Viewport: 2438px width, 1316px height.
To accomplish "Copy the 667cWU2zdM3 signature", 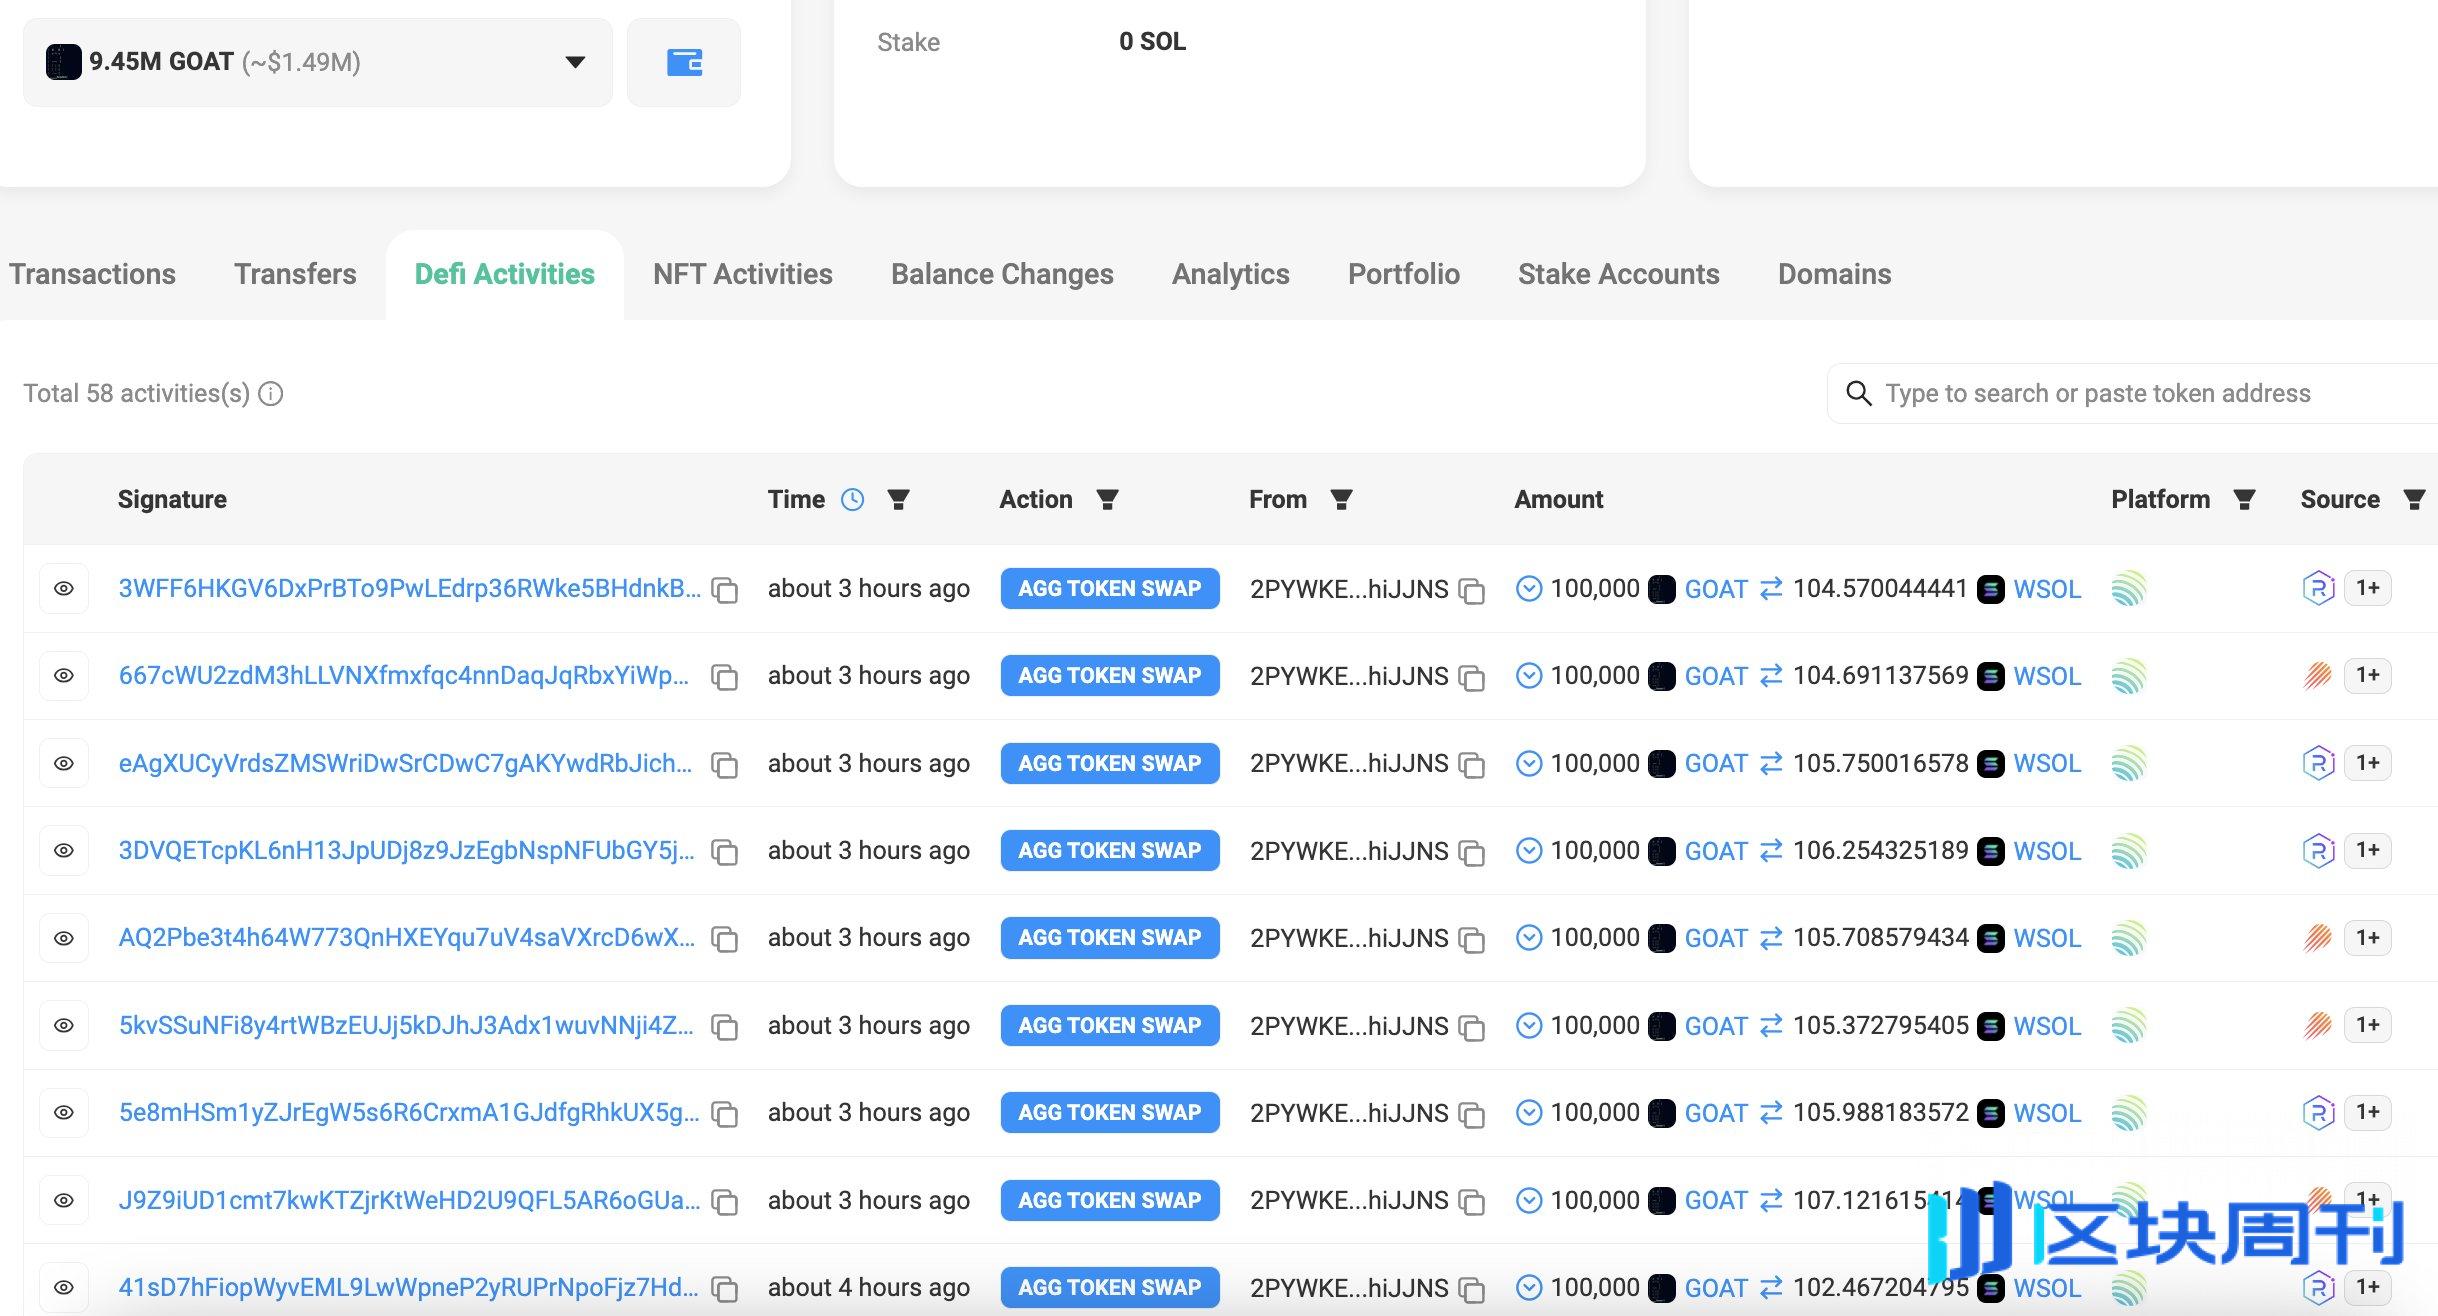I will [724, 677].
